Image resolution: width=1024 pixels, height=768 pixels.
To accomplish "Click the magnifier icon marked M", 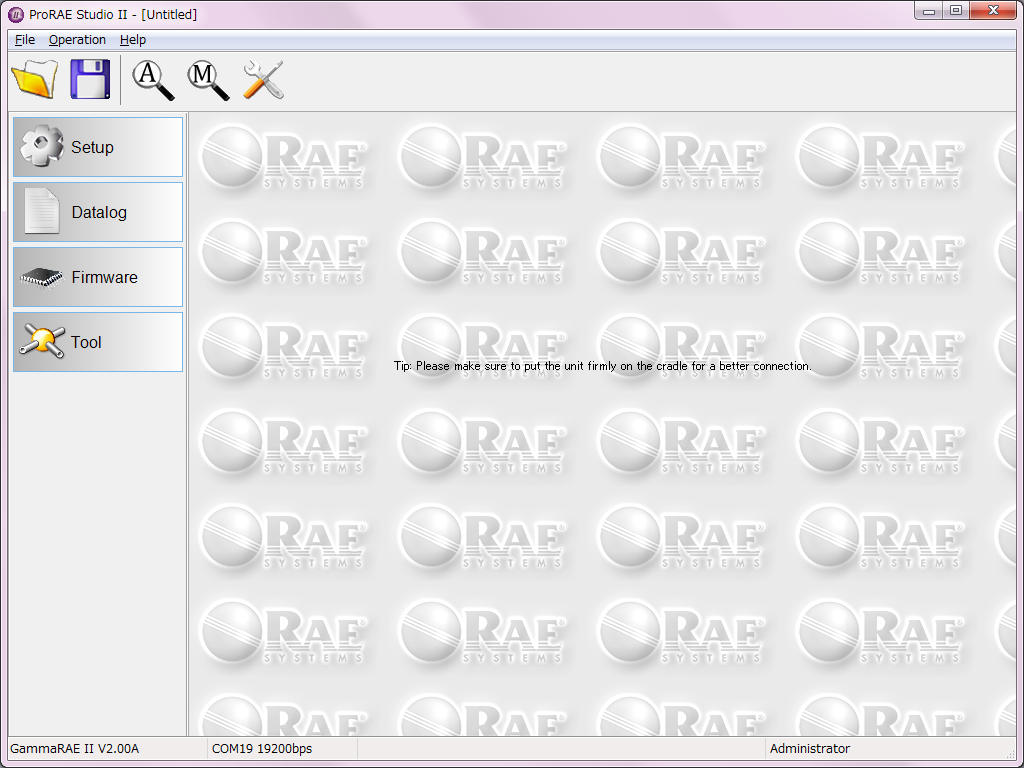I will click(x=208, y=80).
